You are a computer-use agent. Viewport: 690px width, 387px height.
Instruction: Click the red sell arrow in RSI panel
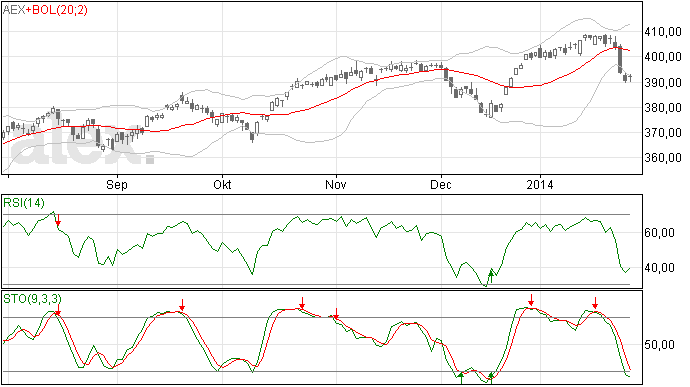58,221
